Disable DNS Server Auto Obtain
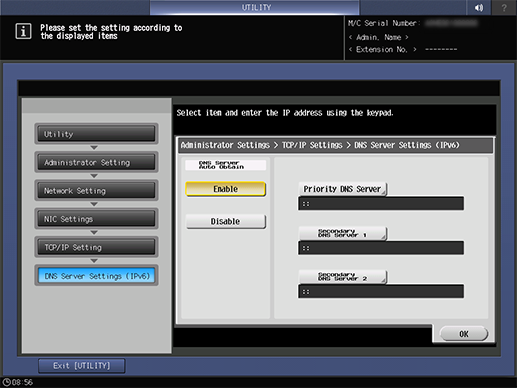Viewport: 517px width, 388px height. [x=226, y=221]
